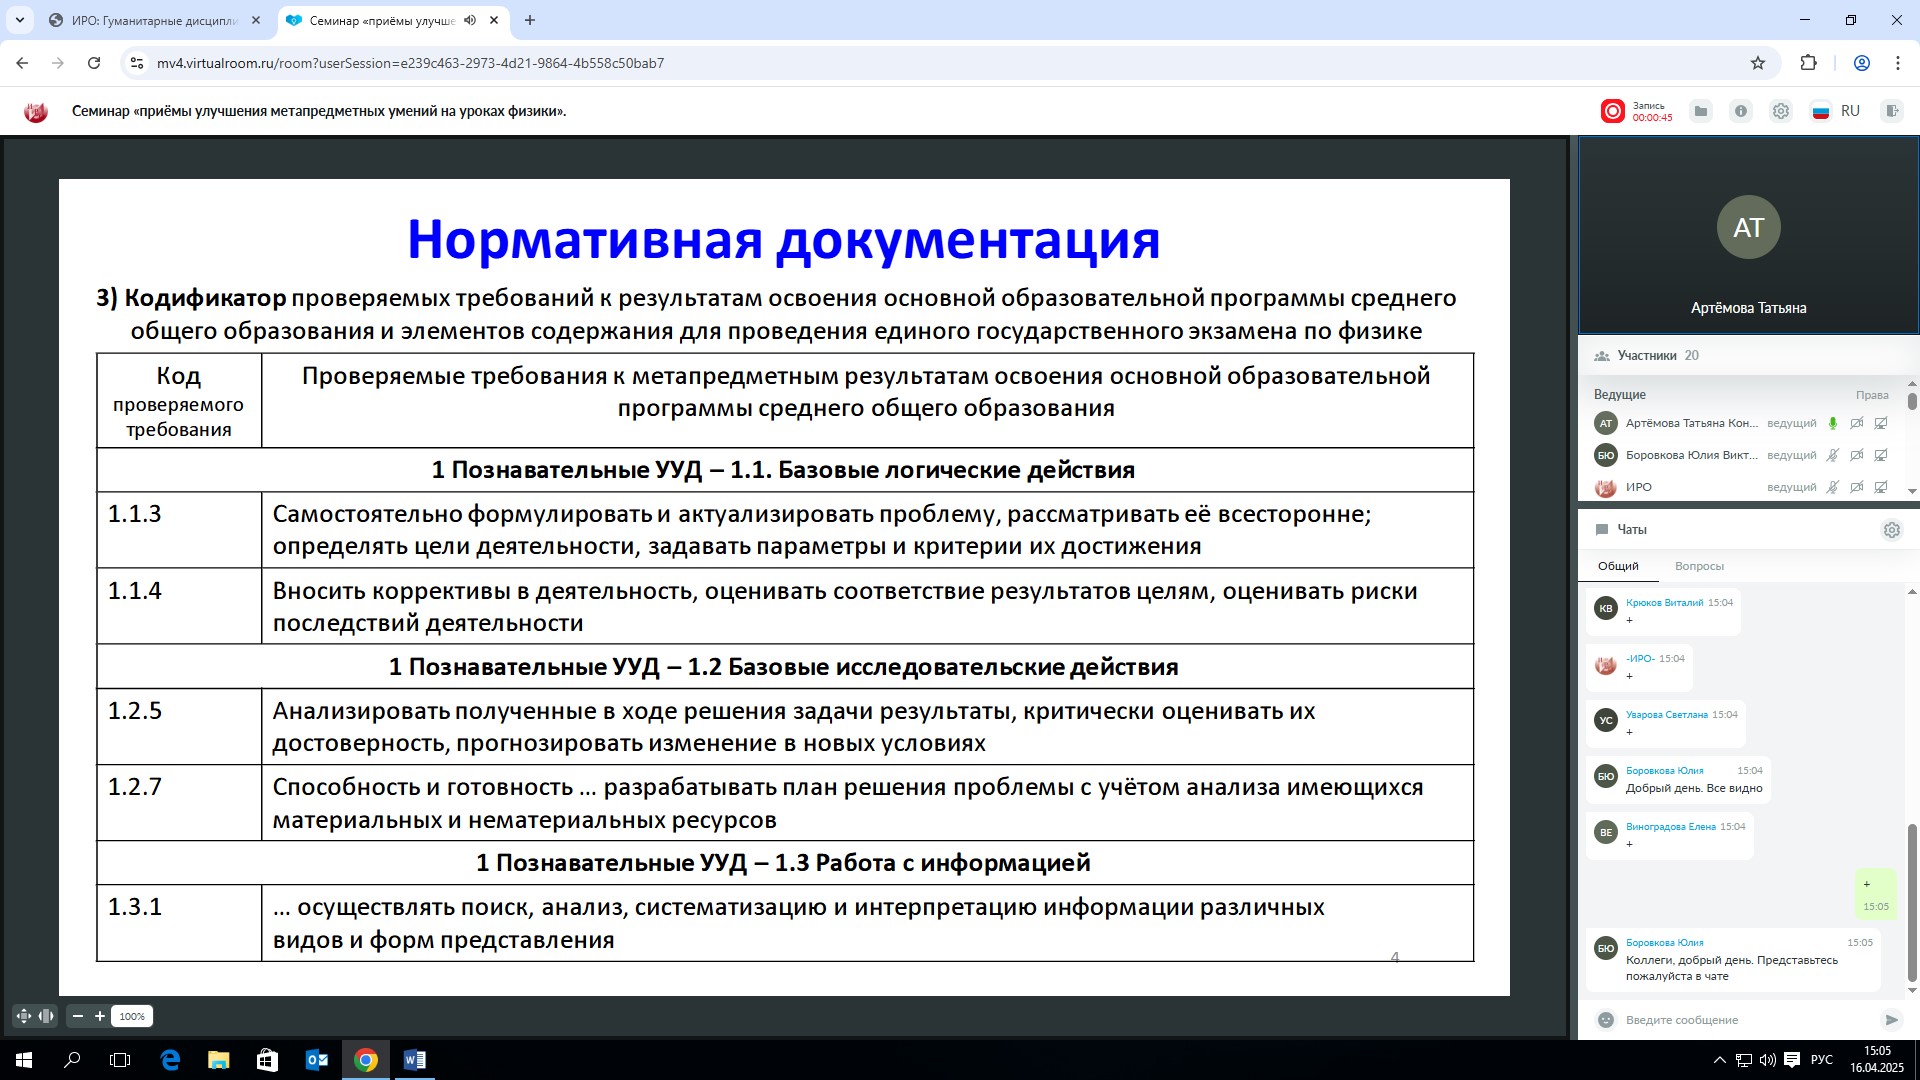The height and width of the screenshot is (1080, 1920).
Task: Click the speaker tile Артёмова Татьяна
Action: (1748, 235)
